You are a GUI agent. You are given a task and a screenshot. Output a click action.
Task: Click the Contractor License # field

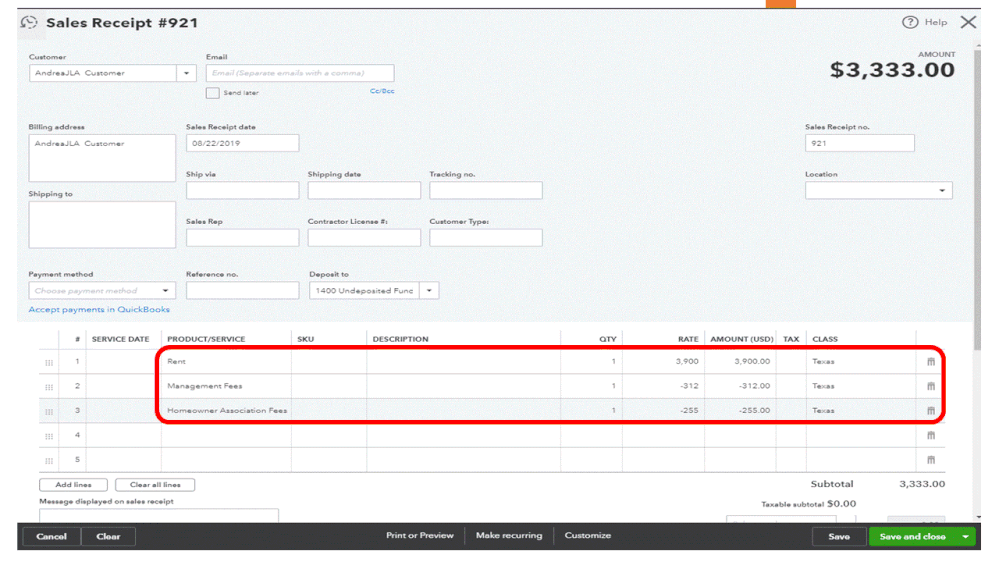point(364,238)
